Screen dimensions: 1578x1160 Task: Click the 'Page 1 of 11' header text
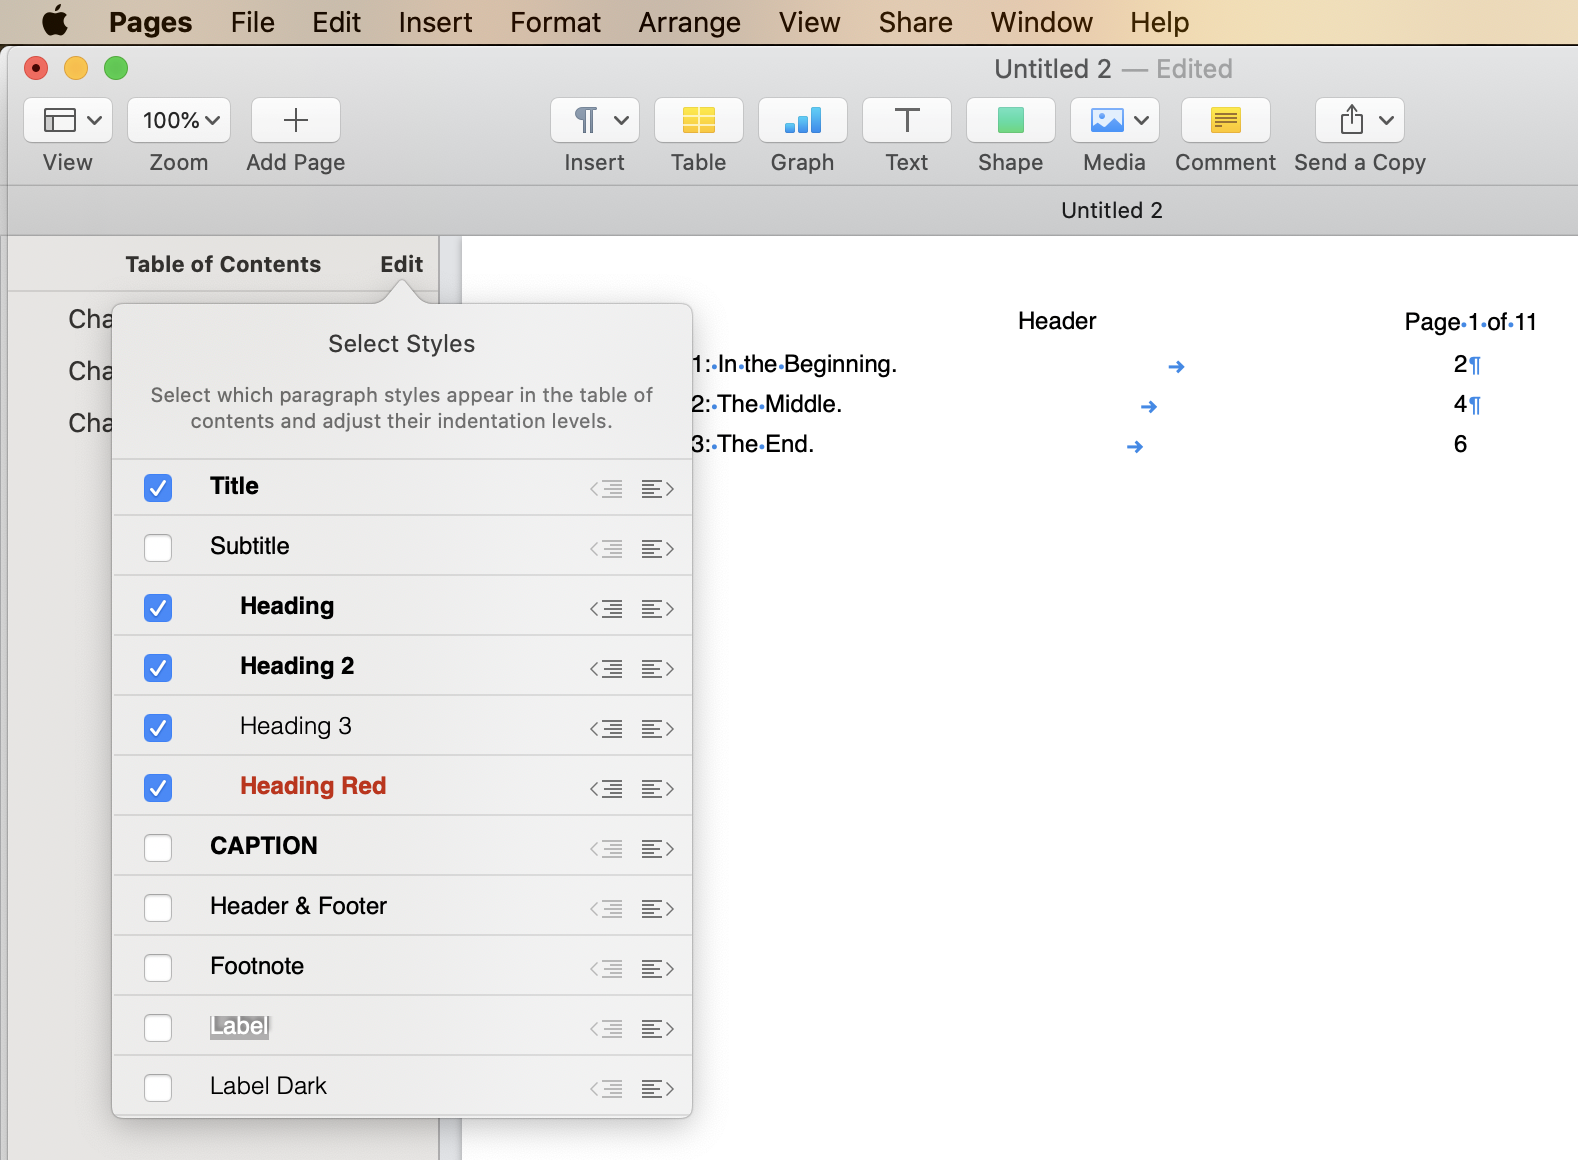1470,322
